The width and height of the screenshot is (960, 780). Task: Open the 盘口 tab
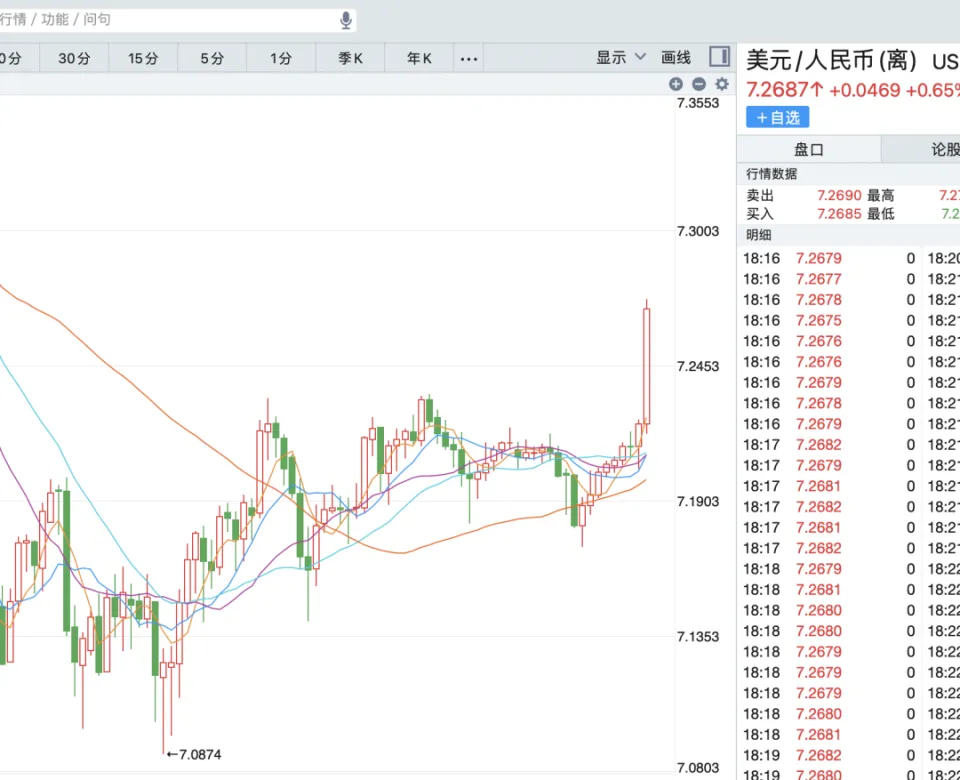[808, 149]
